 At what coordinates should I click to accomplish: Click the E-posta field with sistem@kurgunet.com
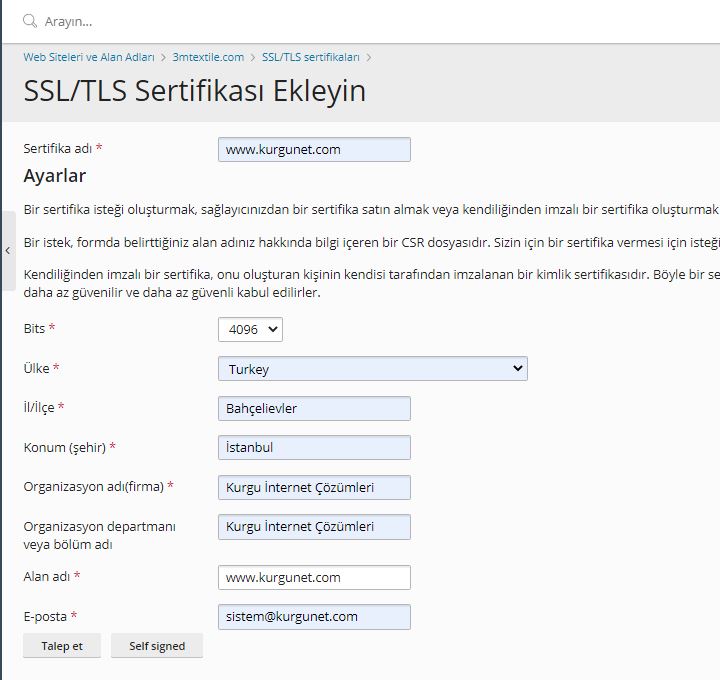tap(315, 617)
